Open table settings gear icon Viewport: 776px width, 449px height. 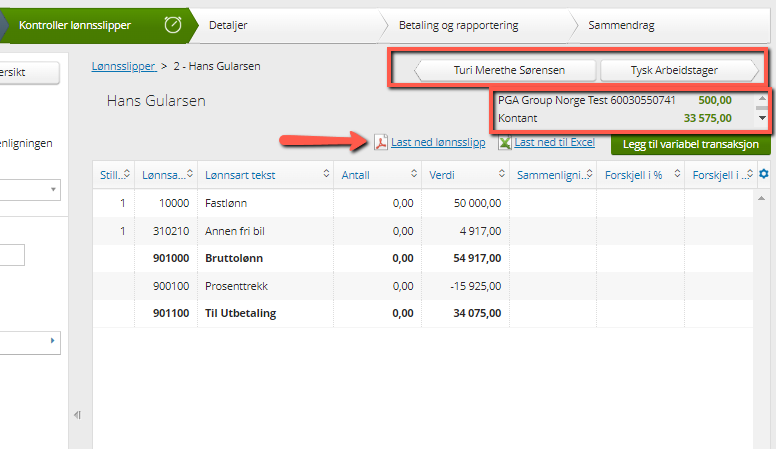pos(764,174)
